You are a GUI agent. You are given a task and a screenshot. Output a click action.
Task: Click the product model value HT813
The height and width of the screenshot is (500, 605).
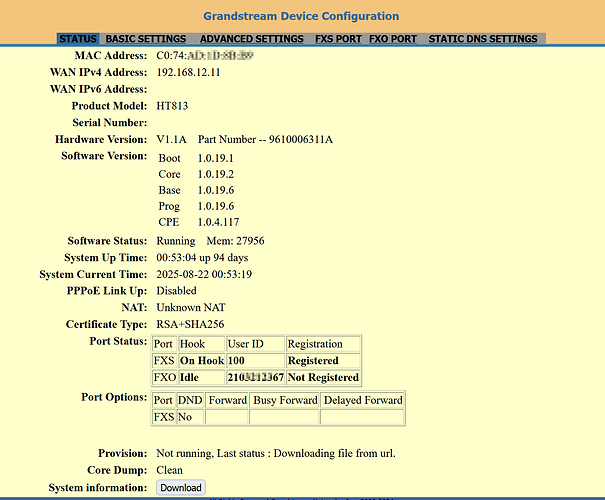point(172,106)
